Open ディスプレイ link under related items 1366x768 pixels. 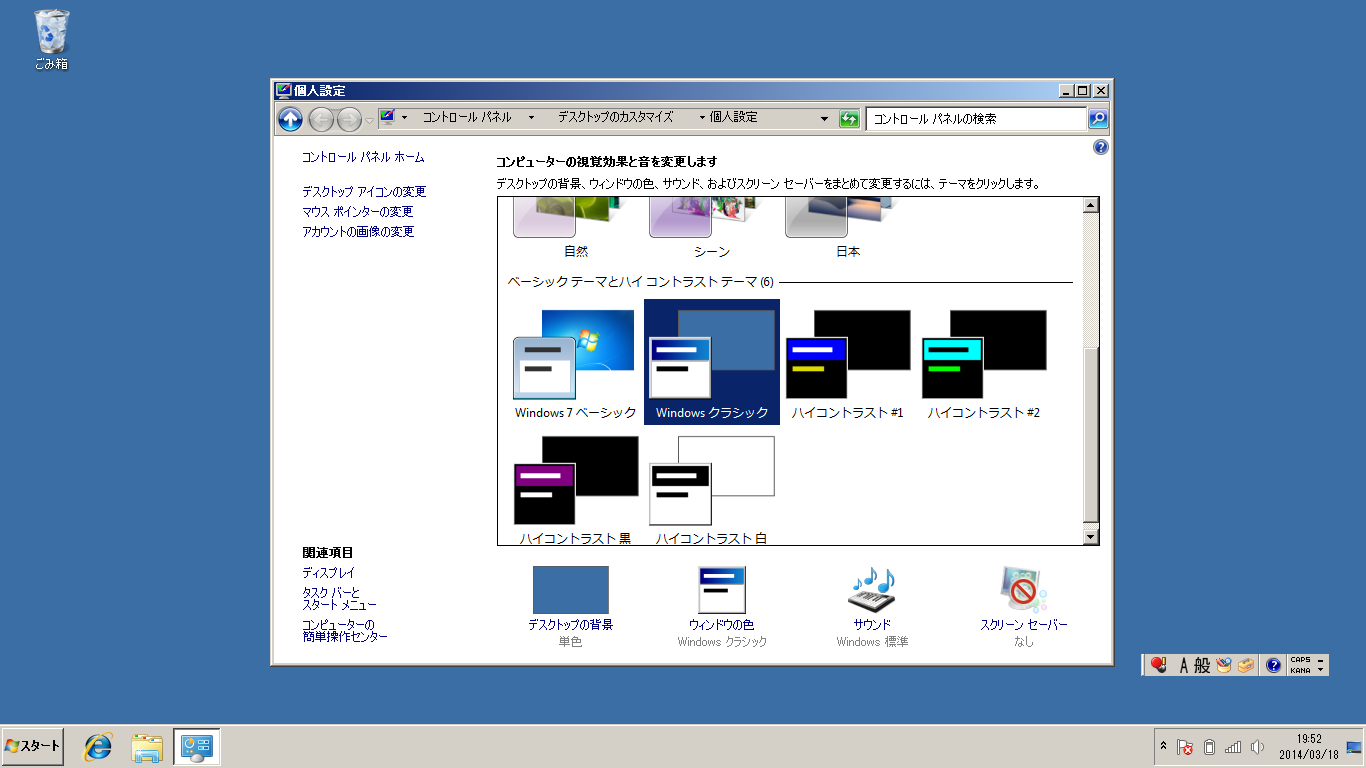pyautogui.click(x=329, y=573)
